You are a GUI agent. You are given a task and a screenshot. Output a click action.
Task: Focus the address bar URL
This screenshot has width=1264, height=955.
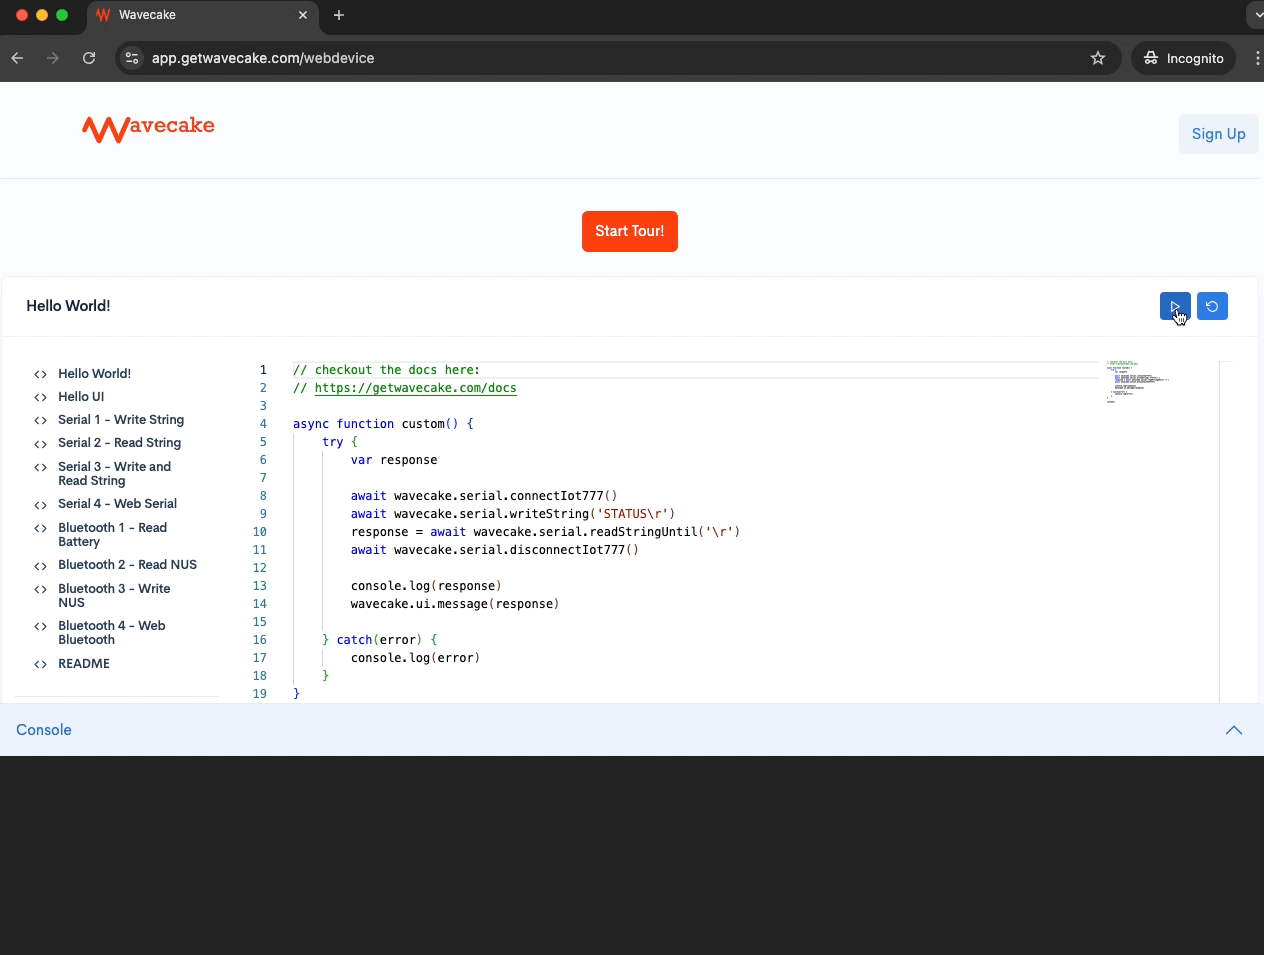click(x=263, y=58)
